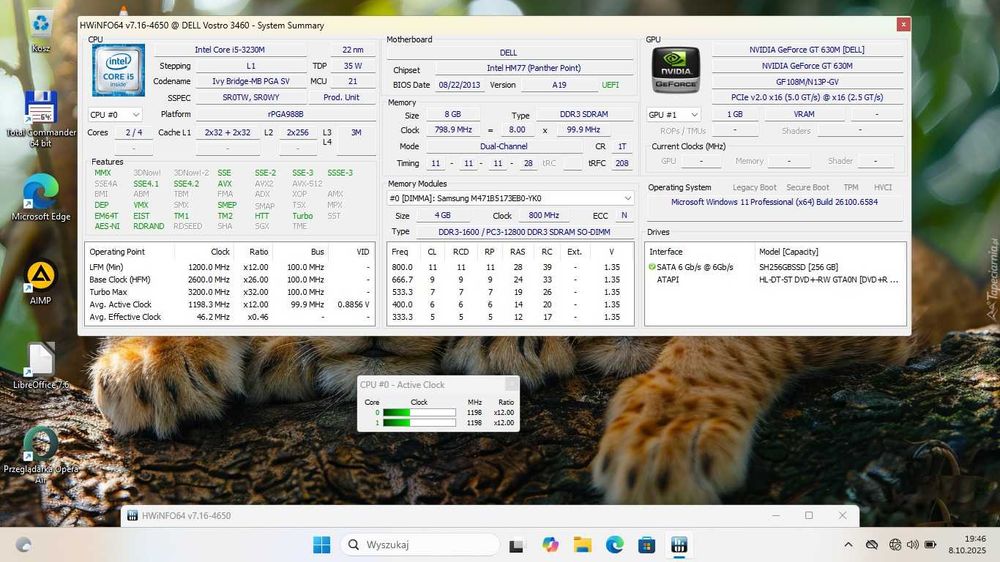Maximize the lower HWiNFO64 window
This screenshot has width=1000, height=562.
pyautogui.click(x=809, y=515)
